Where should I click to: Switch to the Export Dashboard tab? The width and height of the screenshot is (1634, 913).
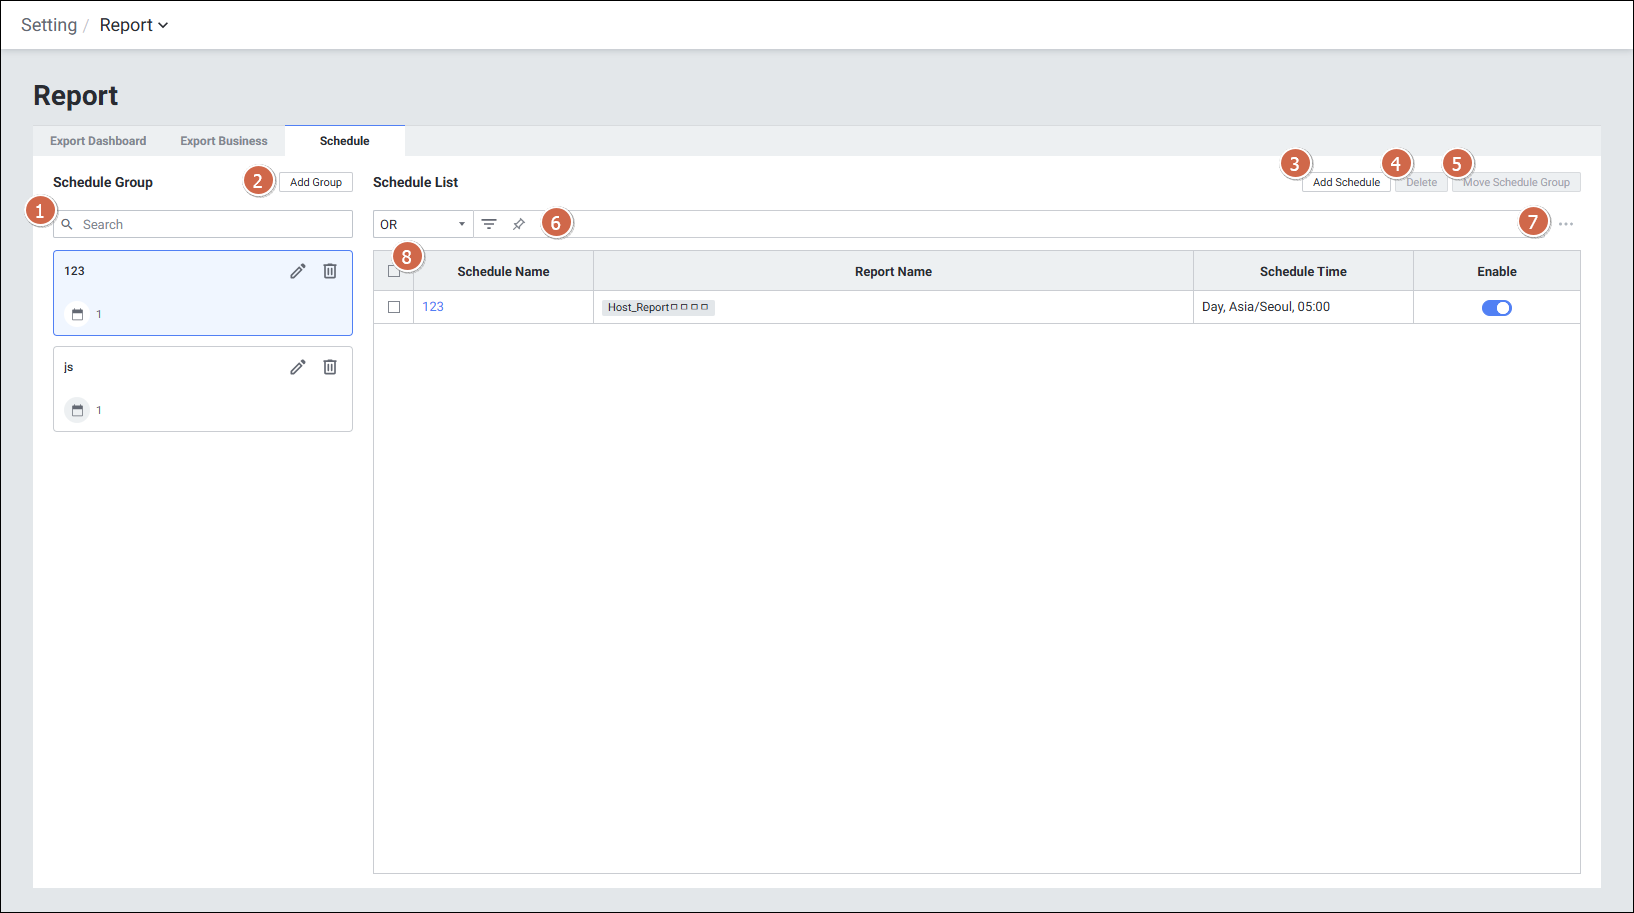coord(98,141)
